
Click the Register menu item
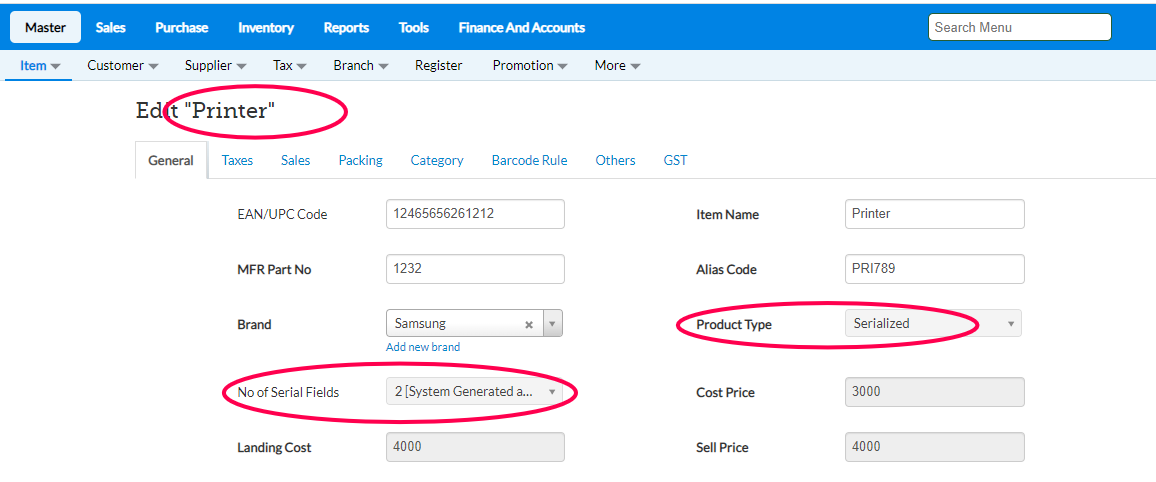click(439, 65)
